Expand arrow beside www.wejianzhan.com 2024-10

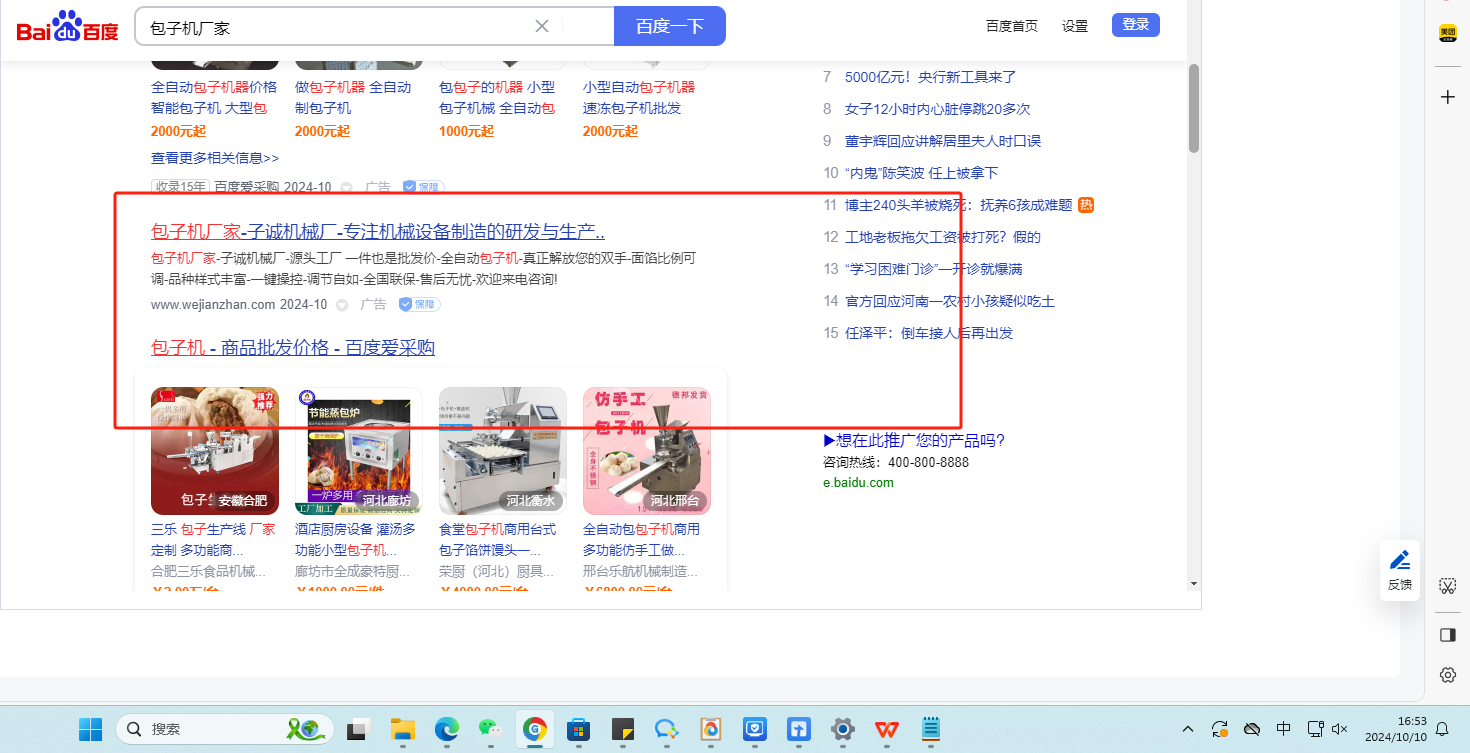(x=342, y=305)
